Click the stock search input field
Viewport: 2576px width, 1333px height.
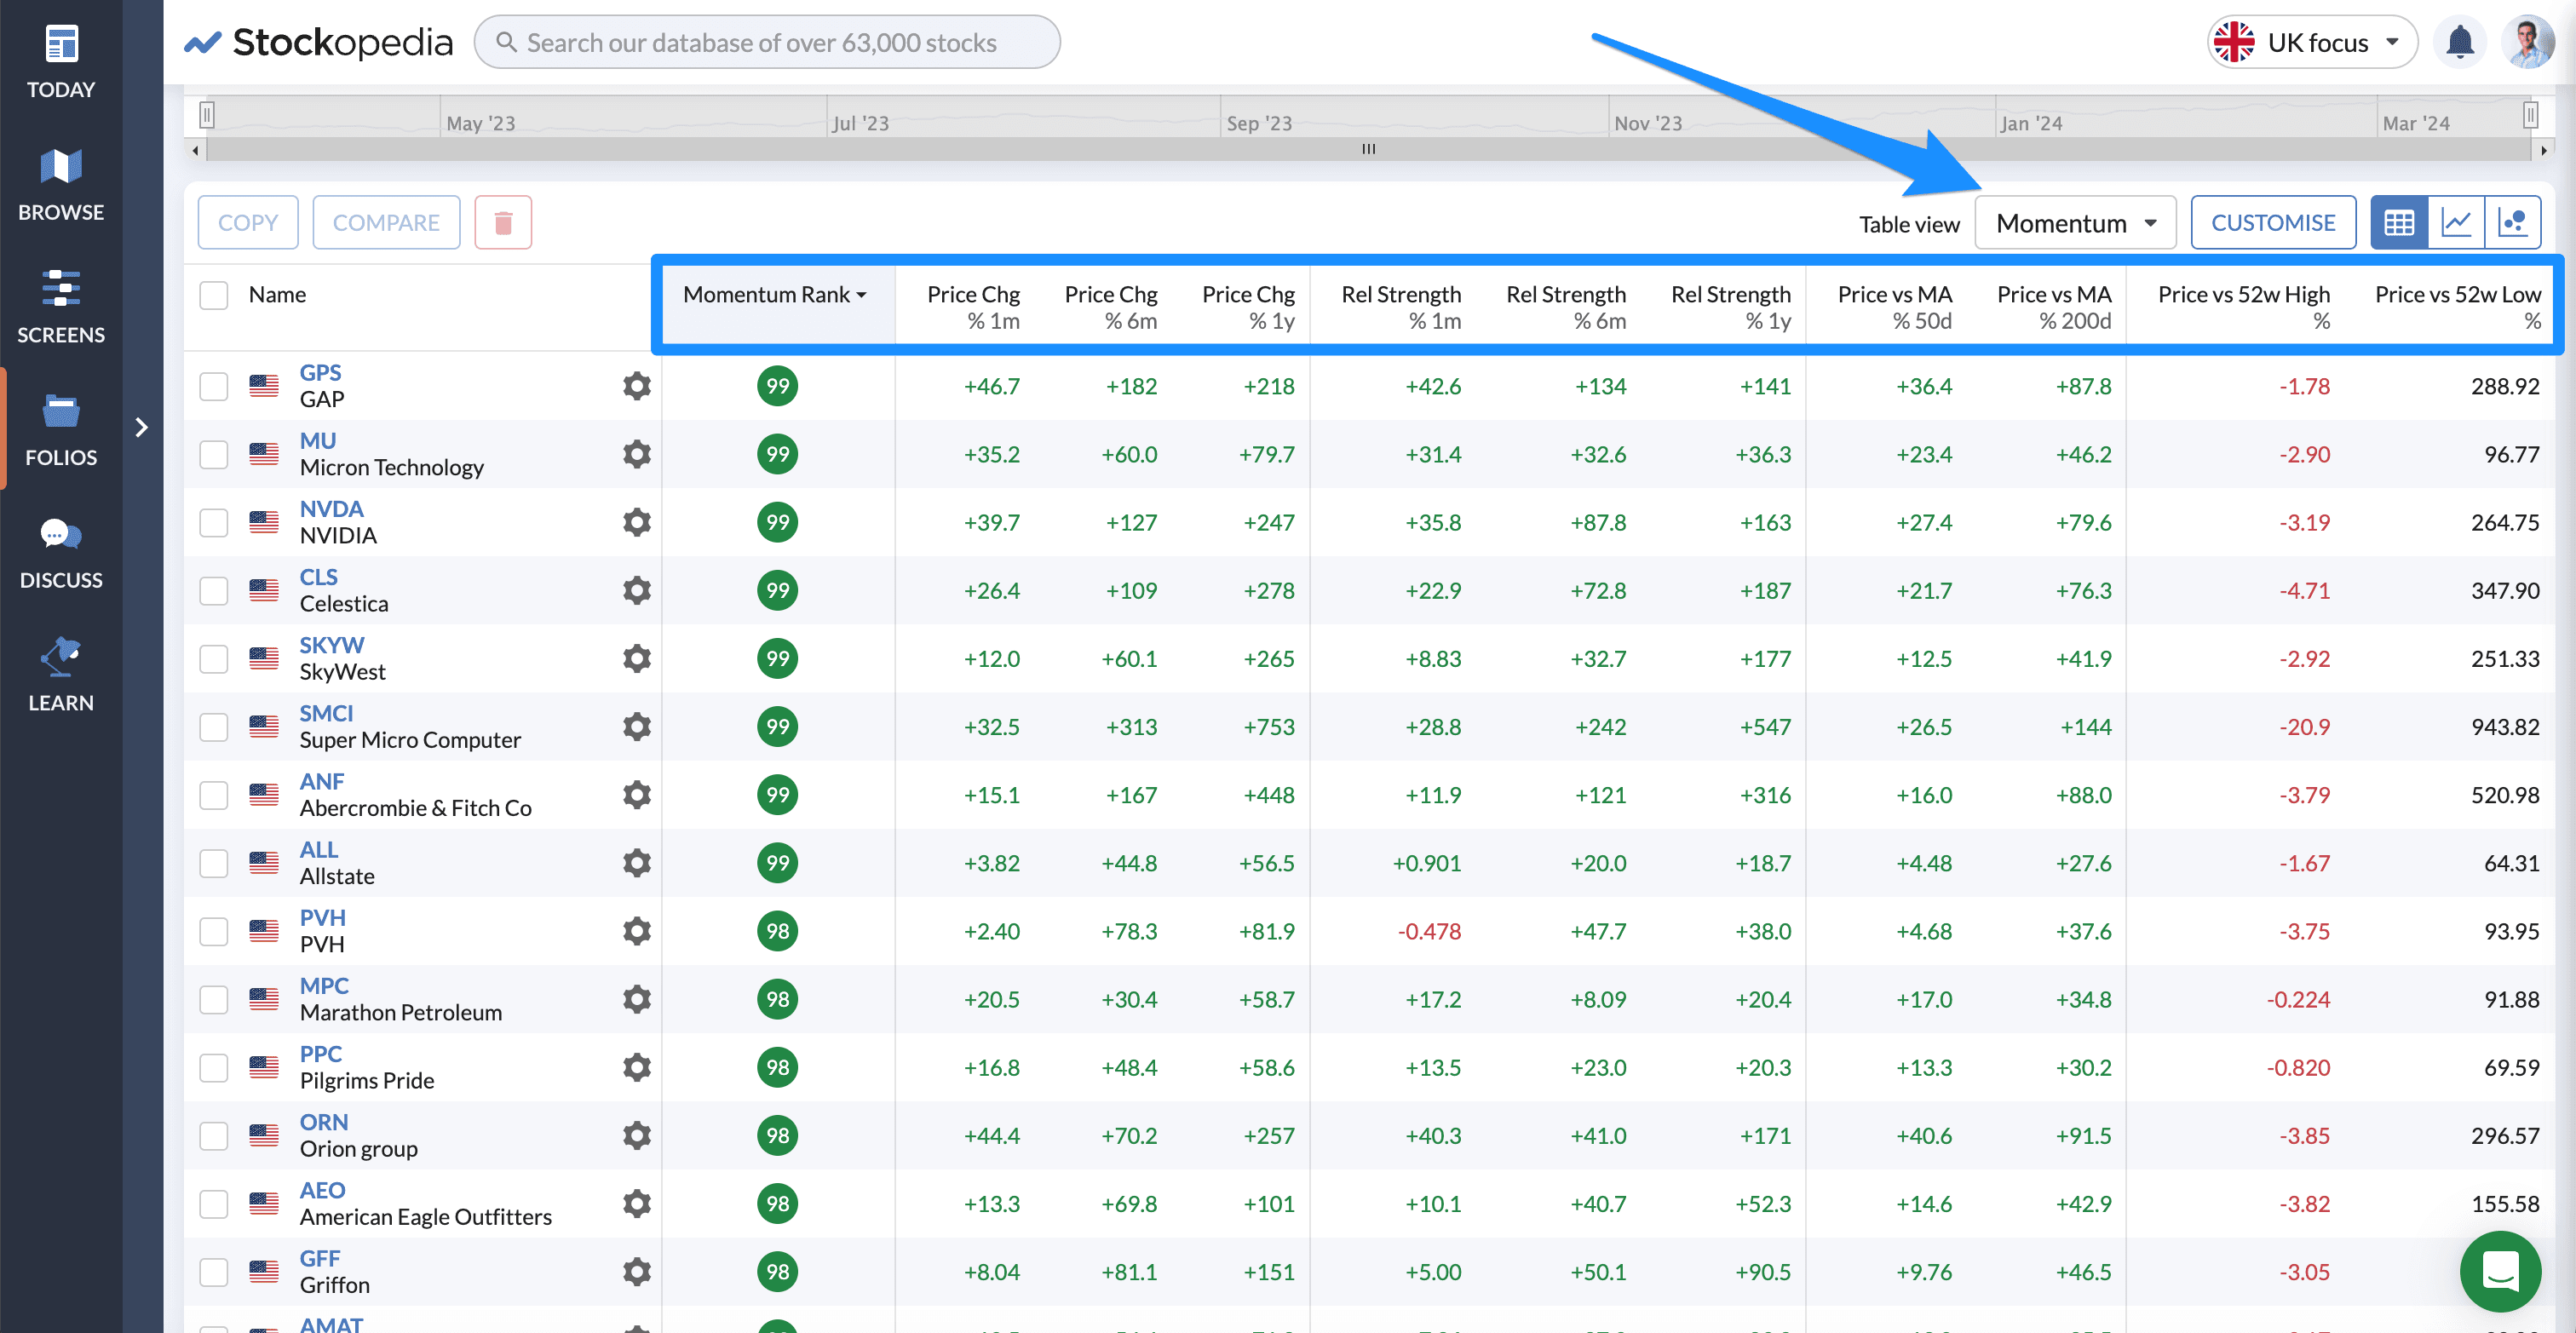pyautogui.click(x=766, y=42)
